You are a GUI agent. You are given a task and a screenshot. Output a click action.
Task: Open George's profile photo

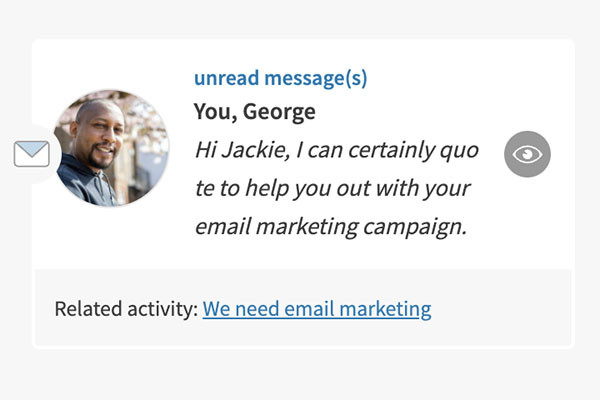tap(113, 147)
